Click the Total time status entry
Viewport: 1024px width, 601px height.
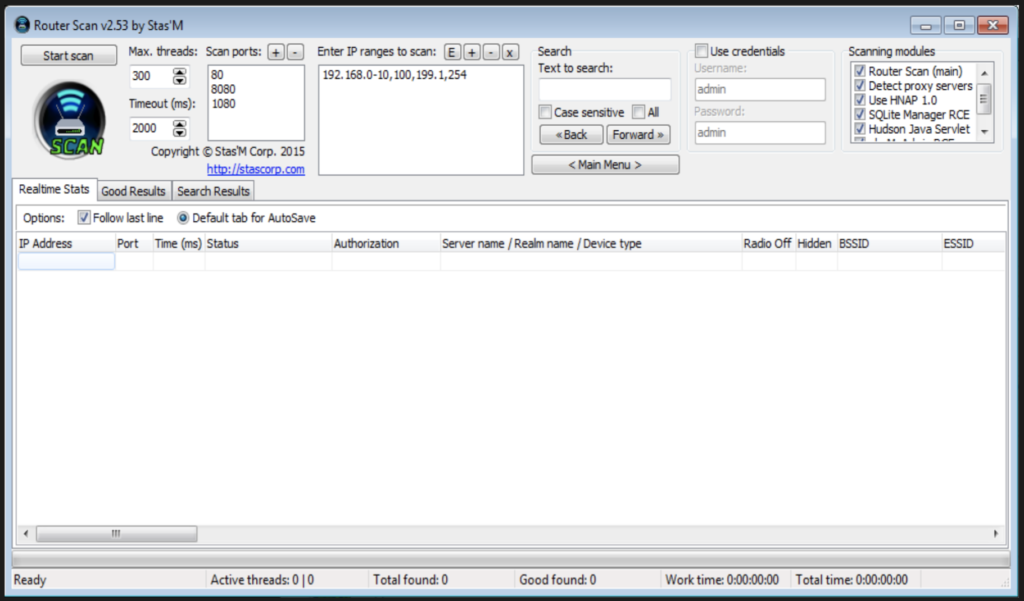[x=855, y=580]
